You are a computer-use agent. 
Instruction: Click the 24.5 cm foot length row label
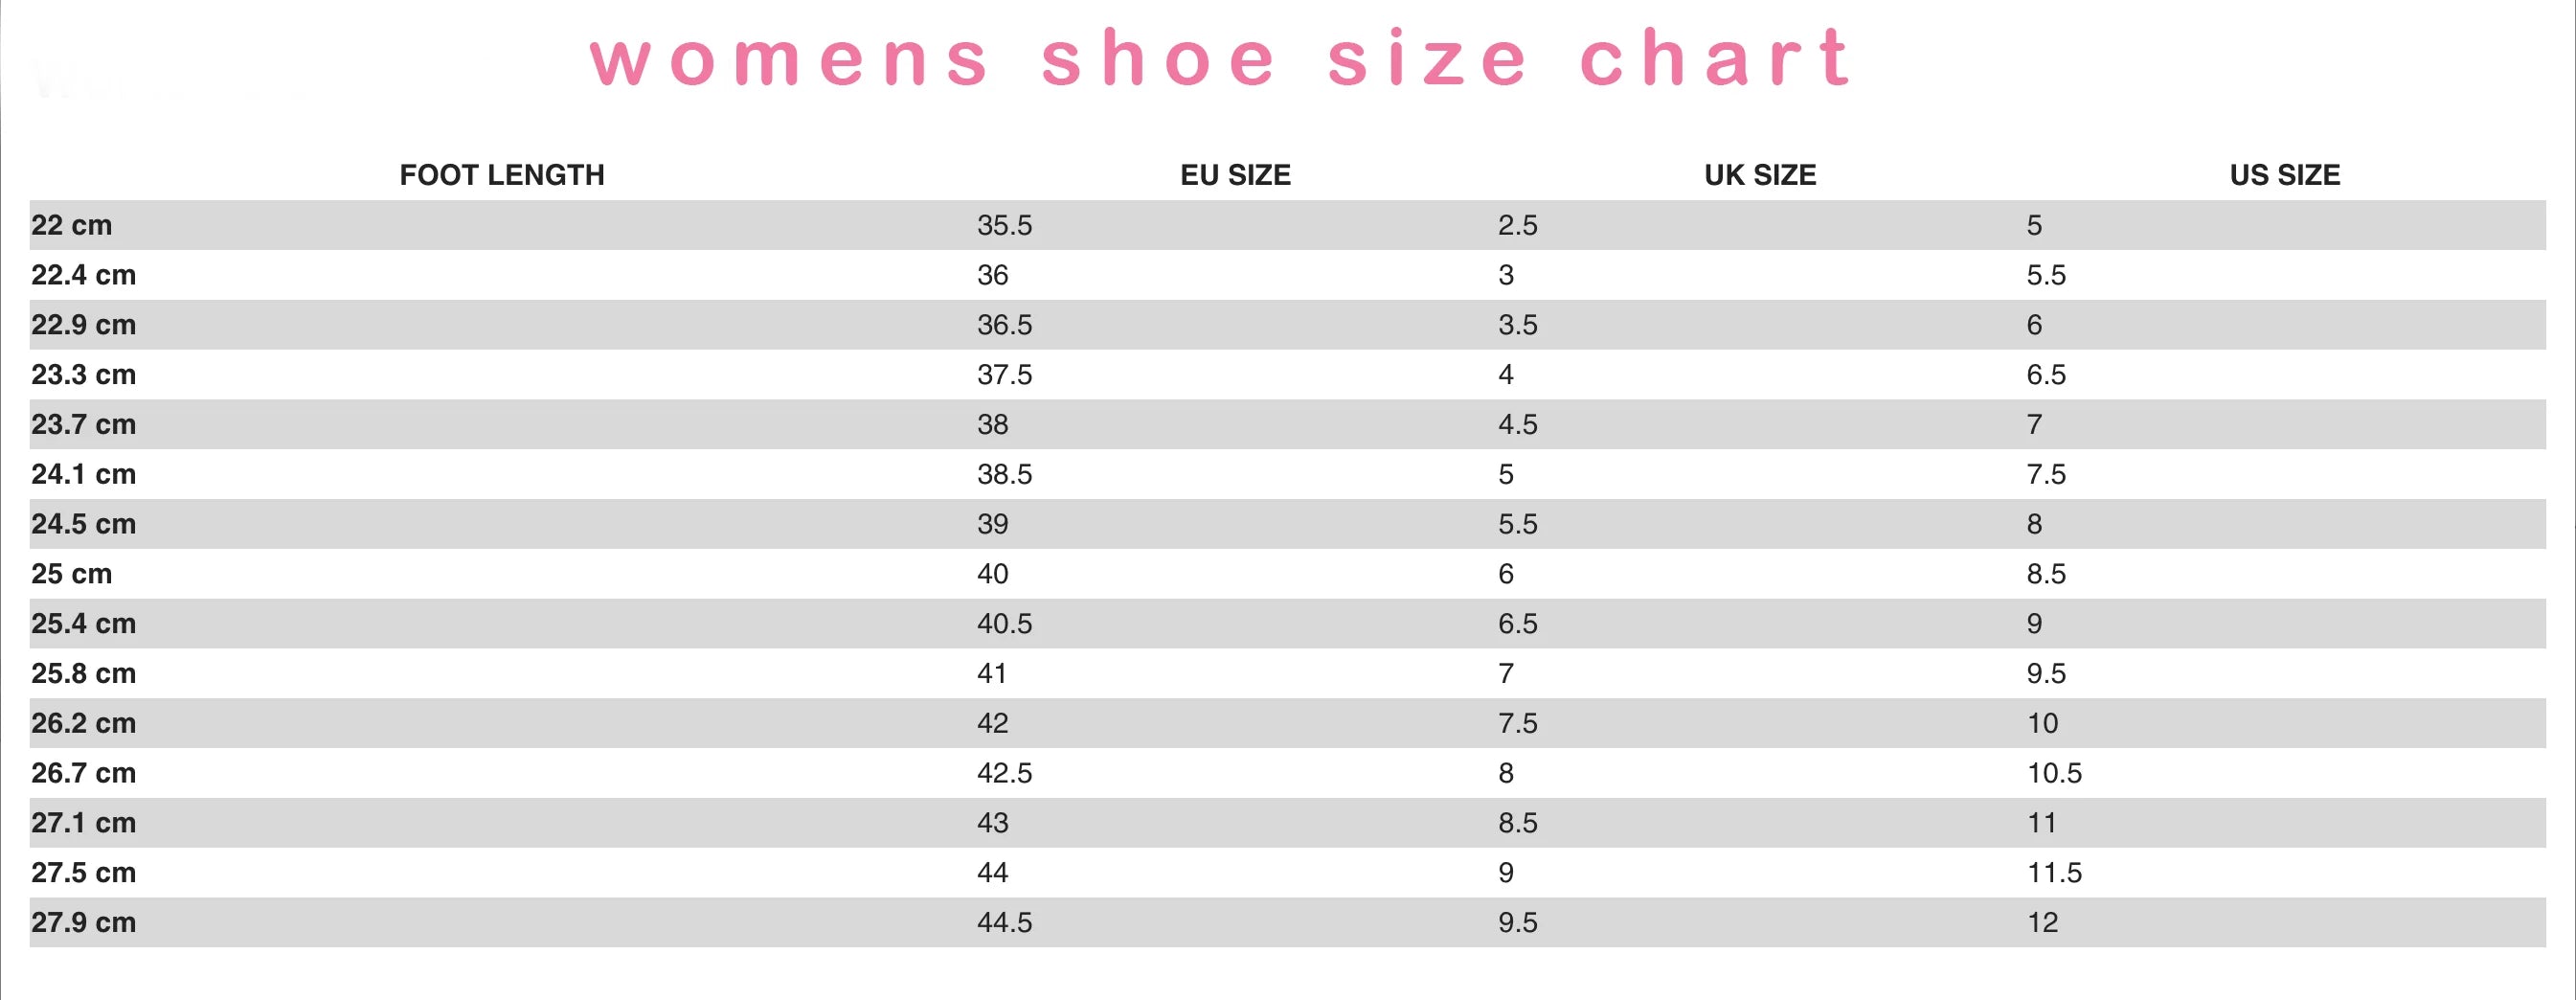[84, 524]
